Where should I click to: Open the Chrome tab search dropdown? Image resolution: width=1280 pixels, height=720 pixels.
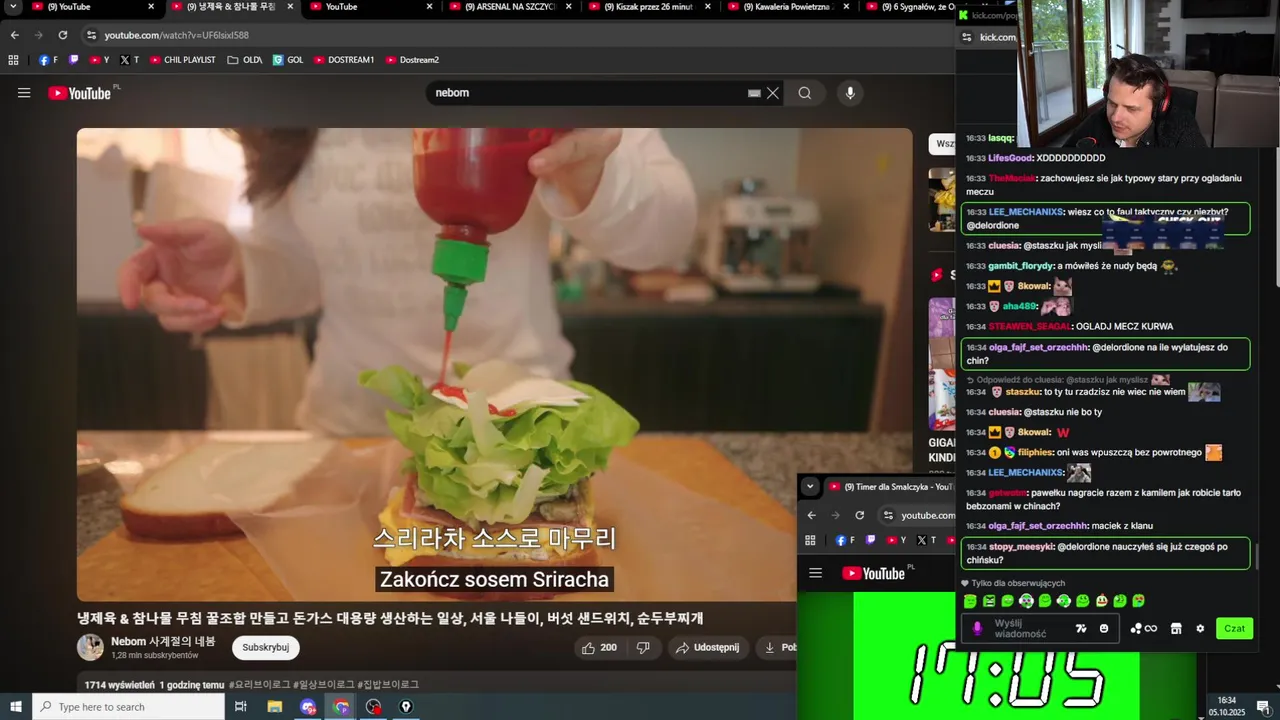tap(13, 7)
